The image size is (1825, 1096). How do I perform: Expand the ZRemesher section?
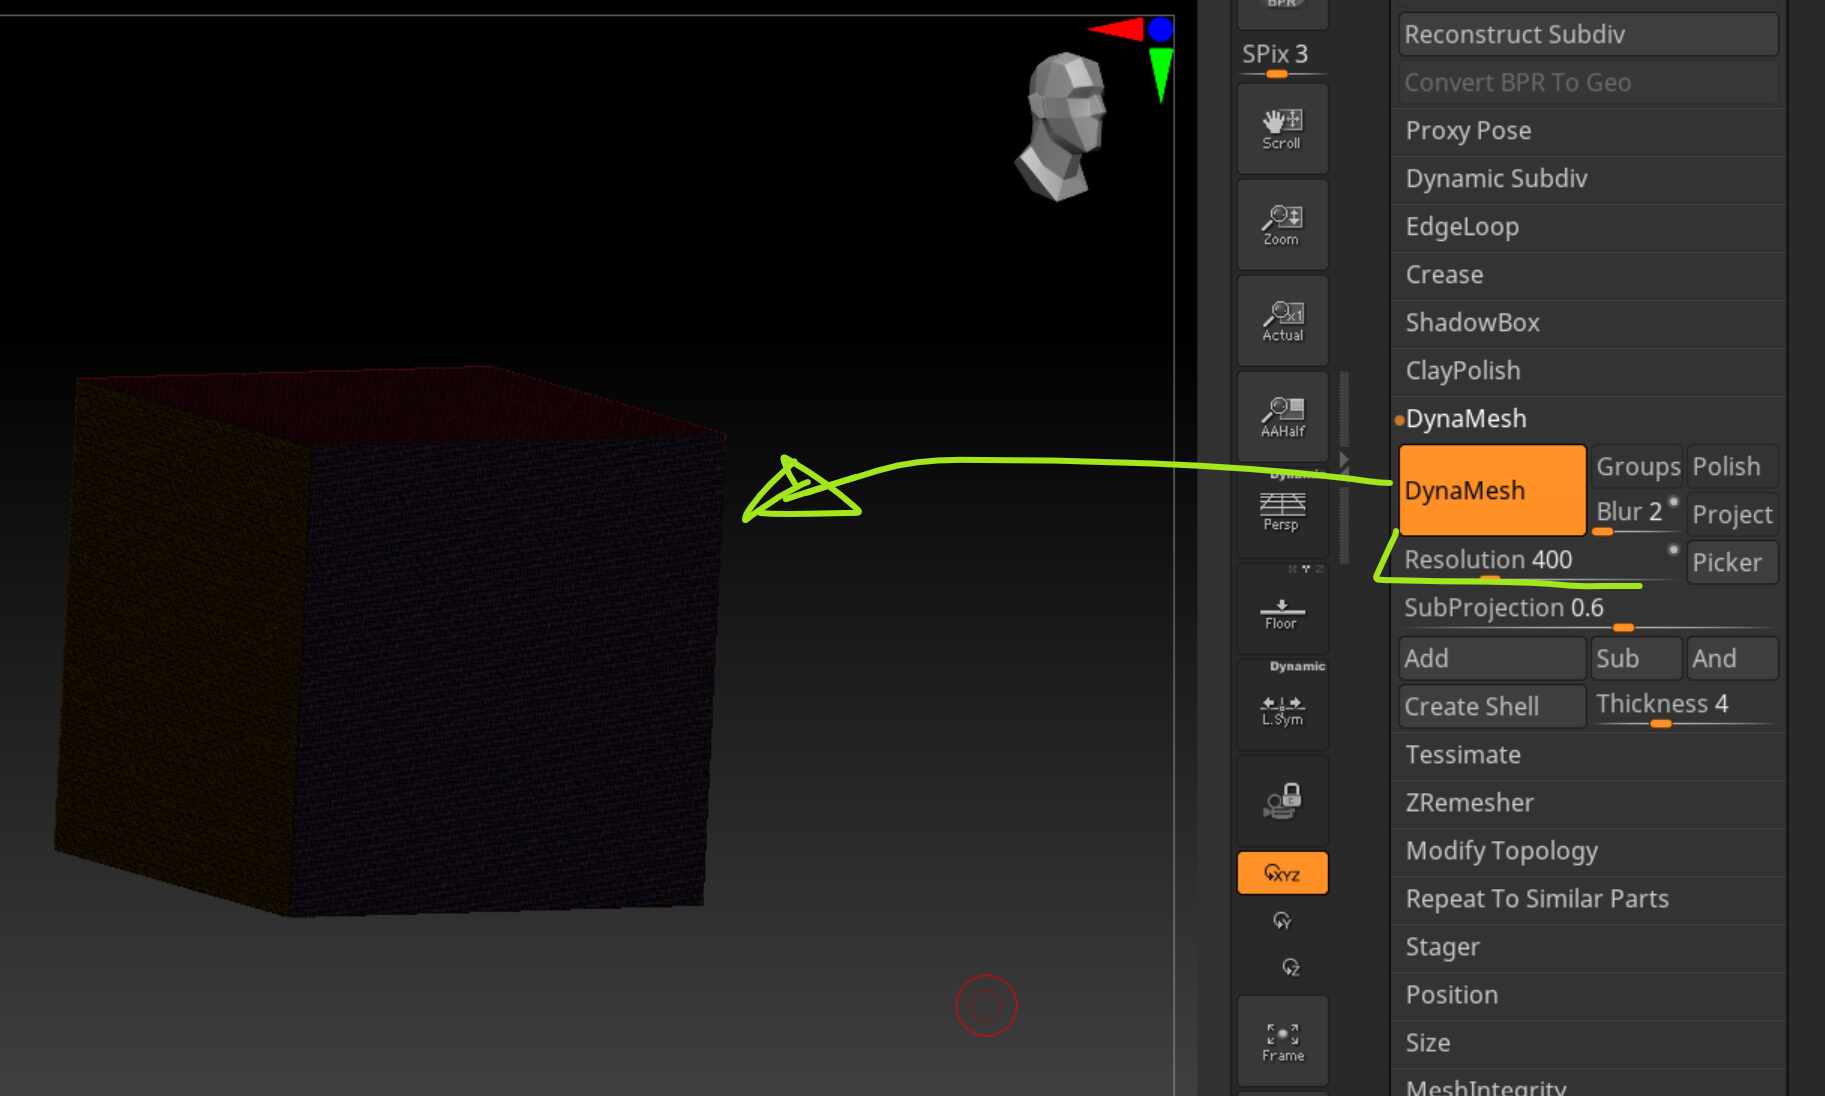coord(1587,802)
